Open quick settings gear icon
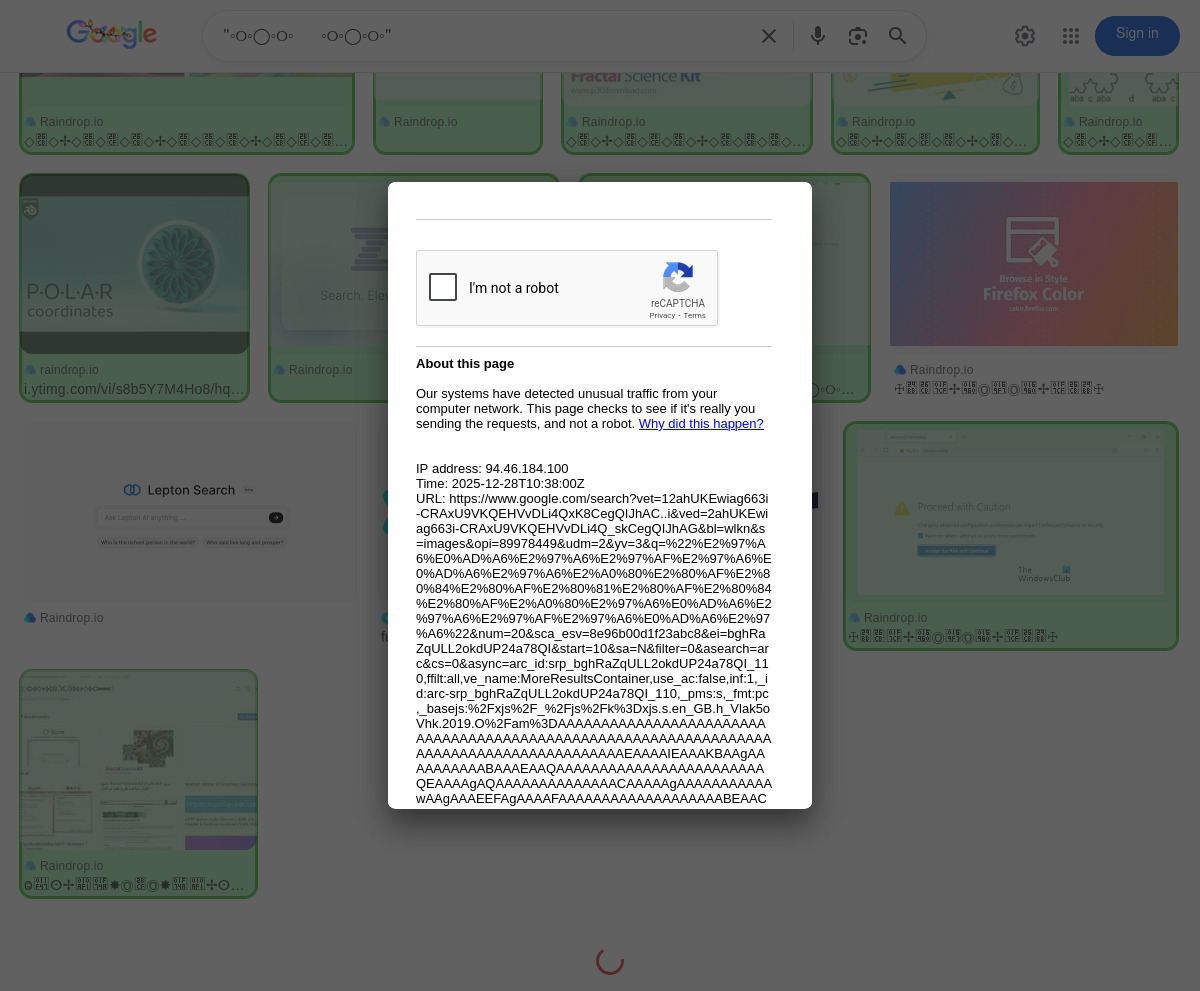This screenshot has height=991, width=1200. pyautogui.click(x=1025, y=37)
